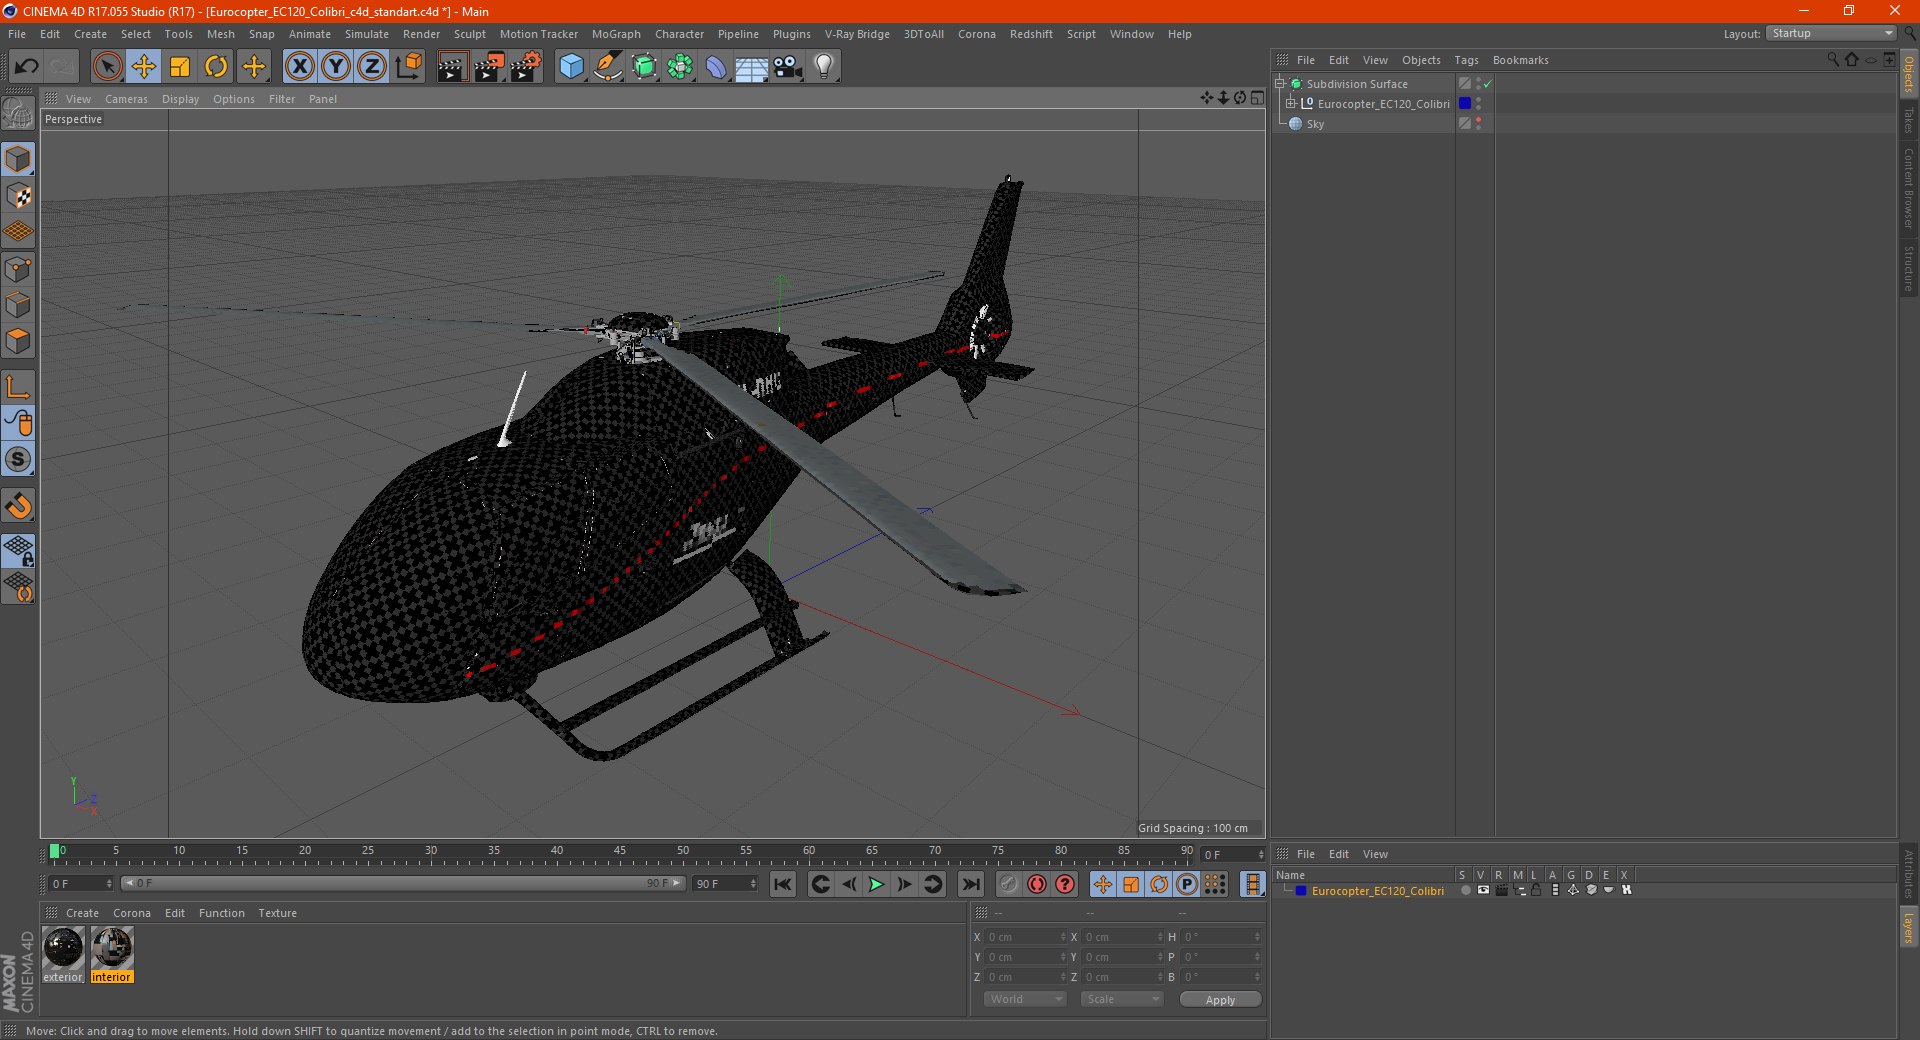The height and width of the screenshot is (1040, 1920).
Task: Open Object Manager Tags menu
Action: [1466, 60]
